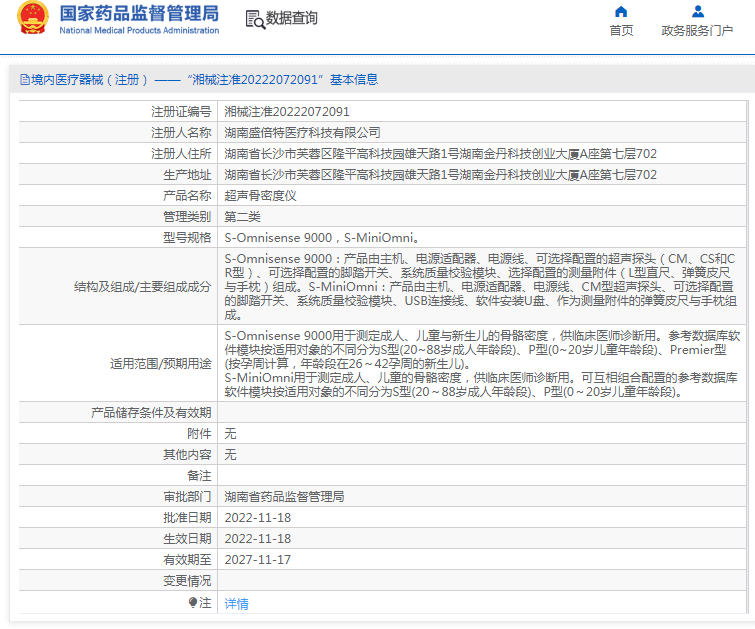Click the 审批部门 label
The width and height of the screenshot is (755, 629).
pos(187,497)
